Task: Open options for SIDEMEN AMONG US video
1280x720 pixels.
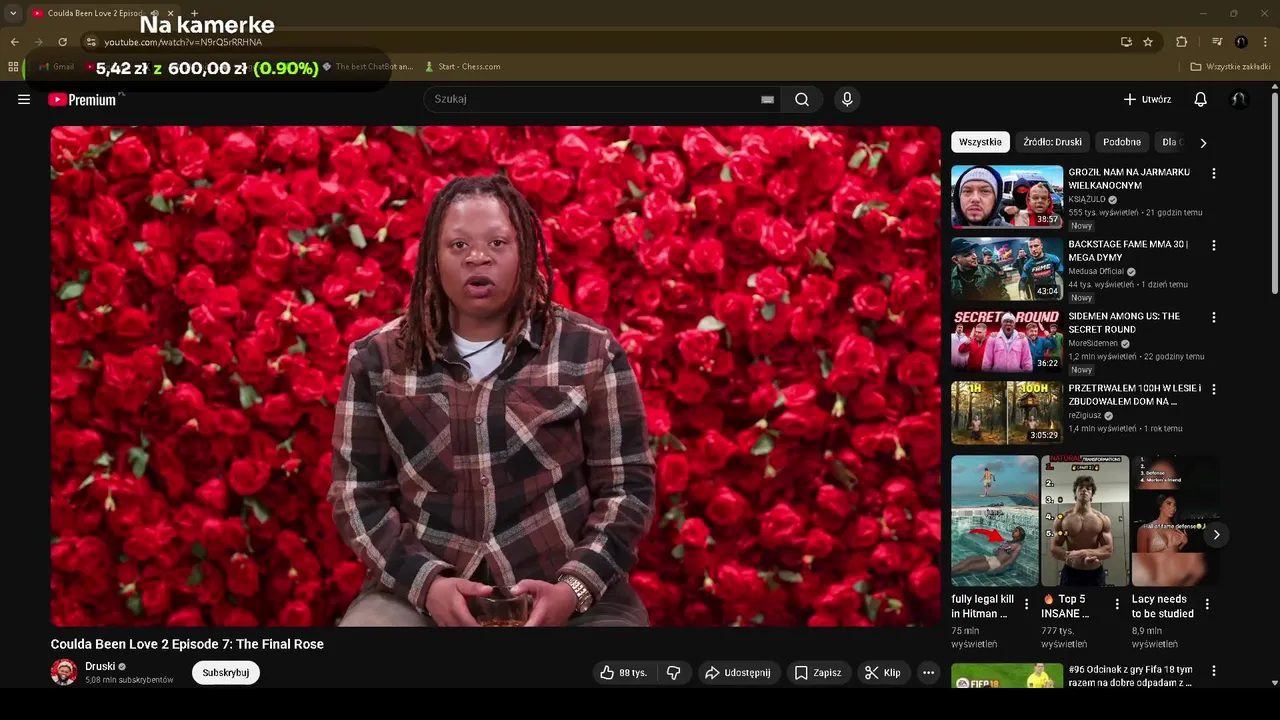Action: point(1214,317)
